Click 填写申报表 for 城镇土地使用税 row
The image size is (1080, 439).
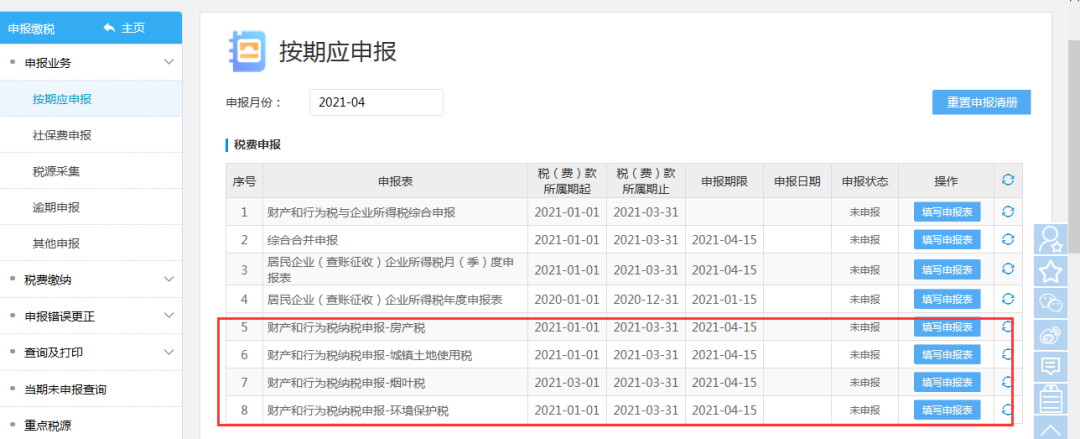(x=947, y=355)
